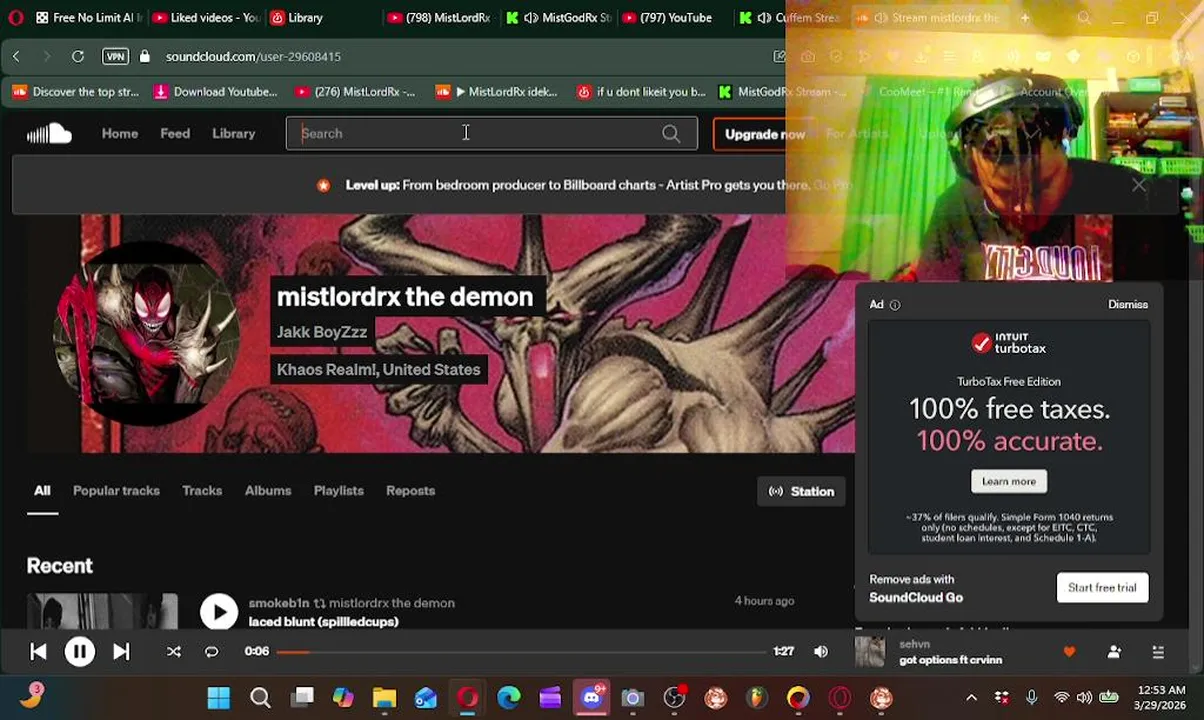Dismiss the TurboTax ad

pos(1127,304)
